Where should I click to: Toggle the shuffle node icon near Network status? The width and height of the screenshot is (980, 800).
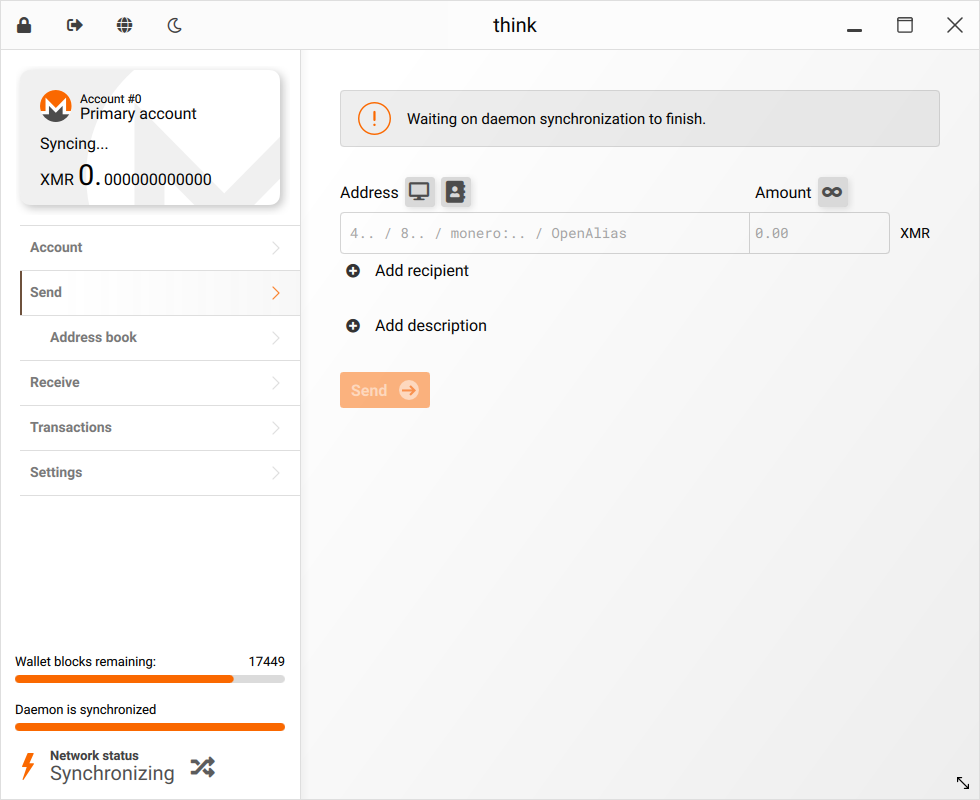[x=202, y=766]
